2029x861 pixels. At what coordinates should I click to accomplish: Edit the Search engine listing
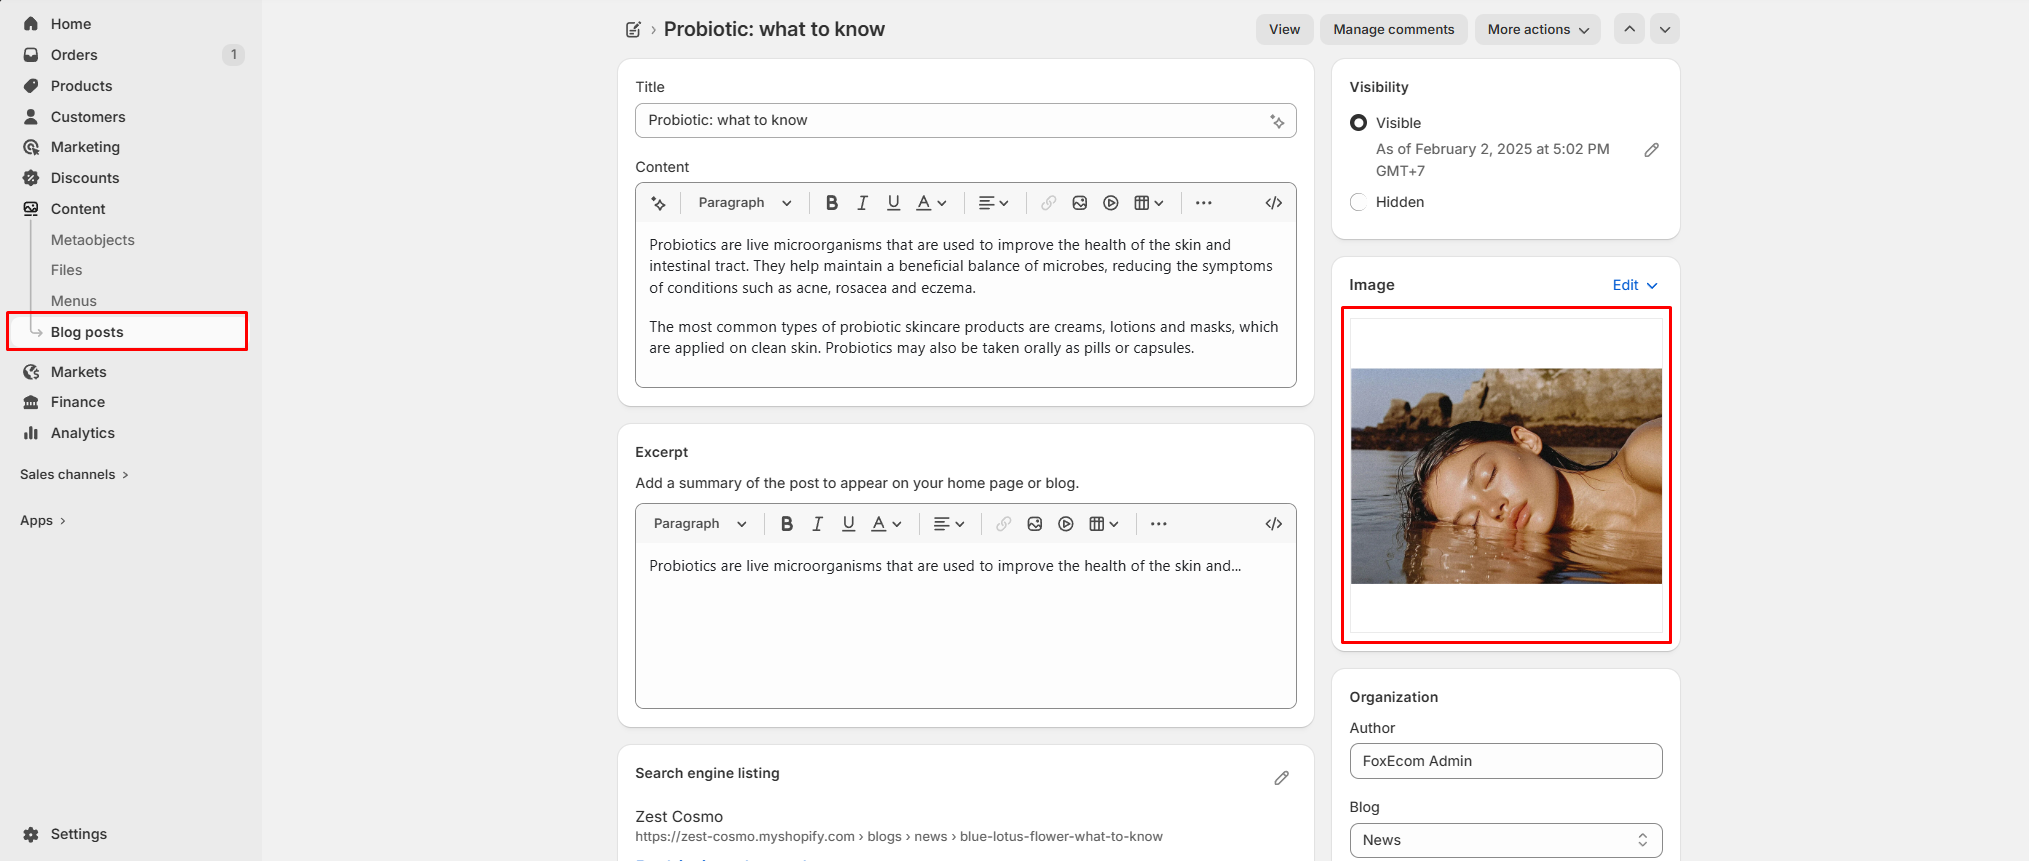tap(1281, 778)
